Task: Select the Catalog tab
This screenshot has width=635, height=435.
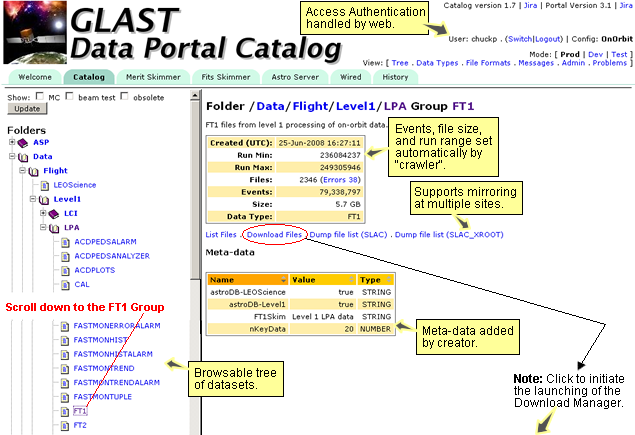Action: [89, 77]
